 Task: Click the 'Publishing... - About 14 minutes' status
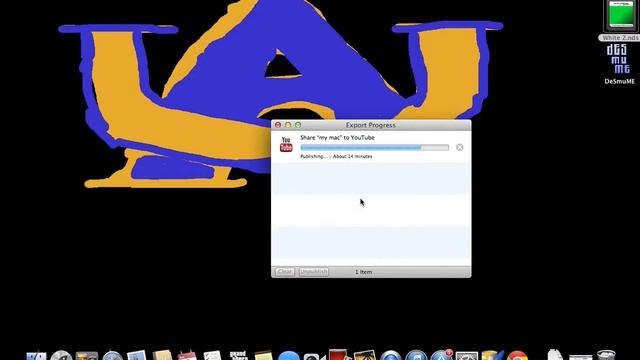(336, 156)
